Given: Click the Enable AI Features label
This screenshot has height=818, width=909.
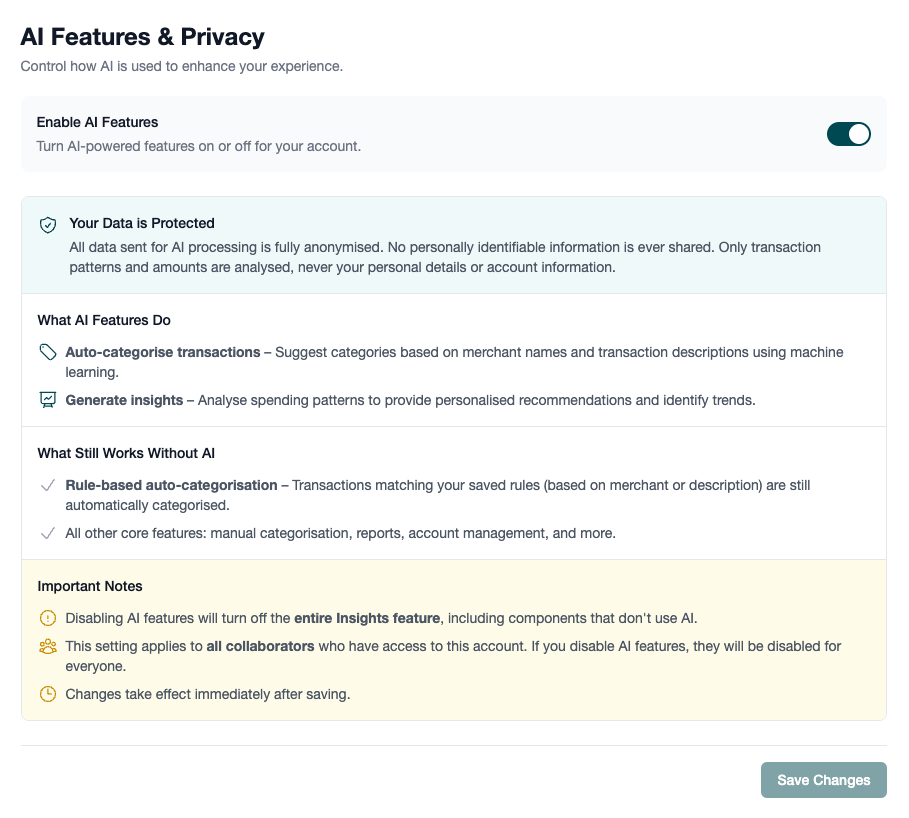Looking at the screenshot, I should [x=97, y=122].
